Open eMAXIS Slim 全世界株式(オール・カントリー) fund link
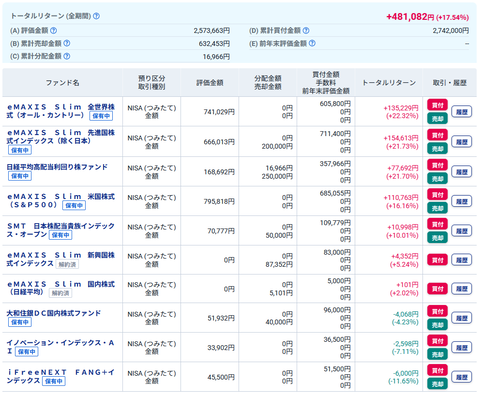This screenshot has height=397, width=480. click(61, 111)
